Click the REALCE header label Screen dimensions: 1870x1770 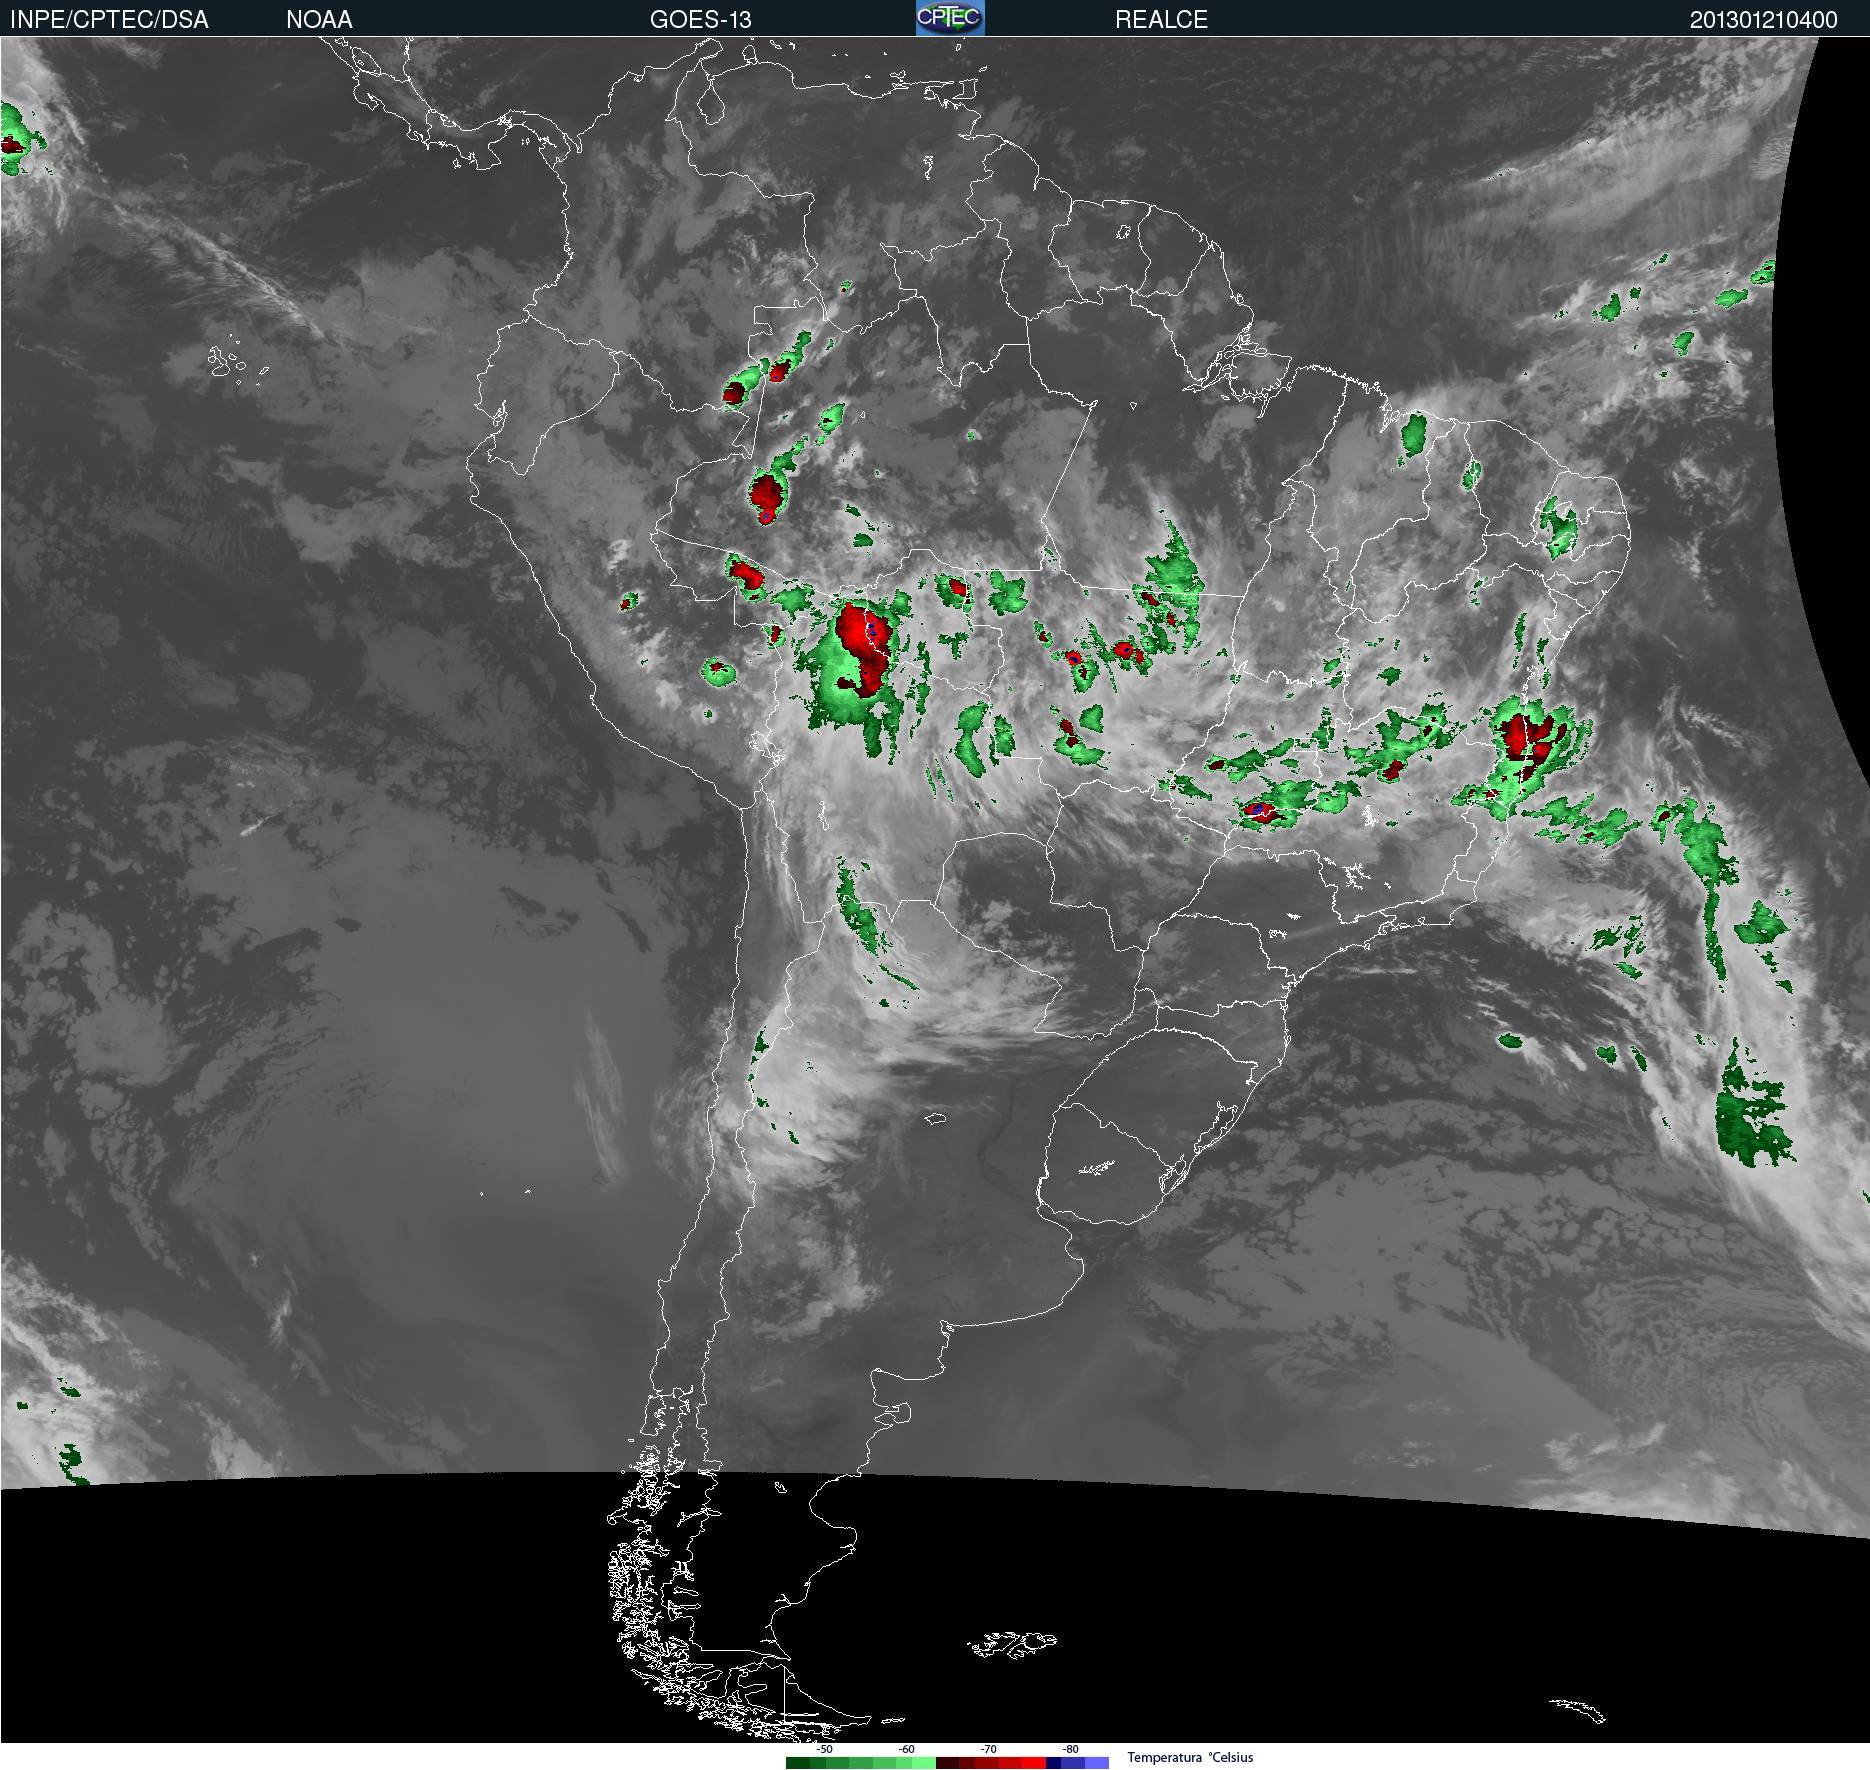click(1161, 19)
